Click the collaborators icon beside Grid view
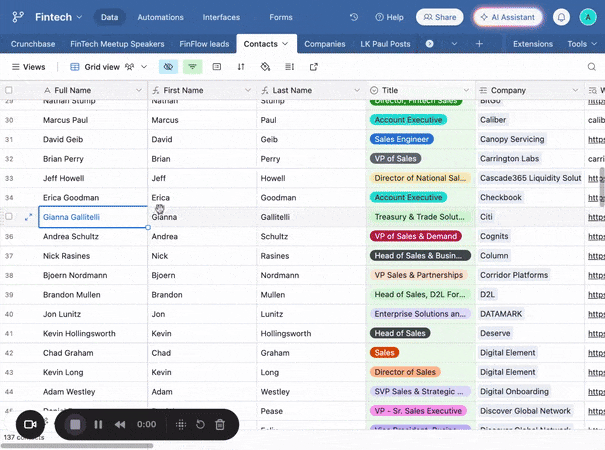This screenshot has width=605, height=450. (x=130, y=67)
